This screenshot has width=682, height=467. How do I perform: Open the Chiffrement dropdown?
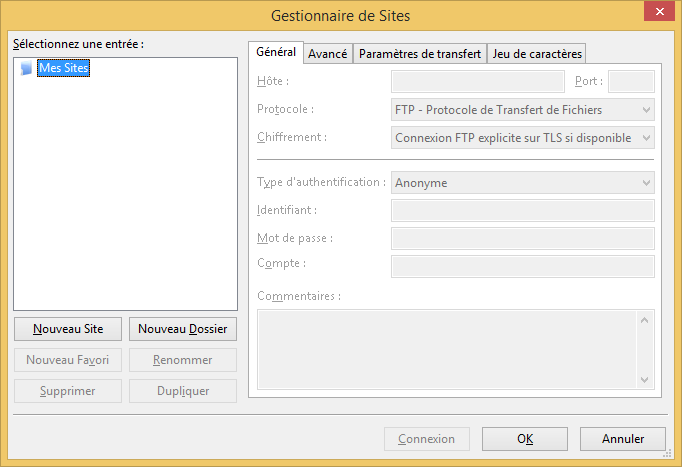pyautogui.click(x=522, y=138)
